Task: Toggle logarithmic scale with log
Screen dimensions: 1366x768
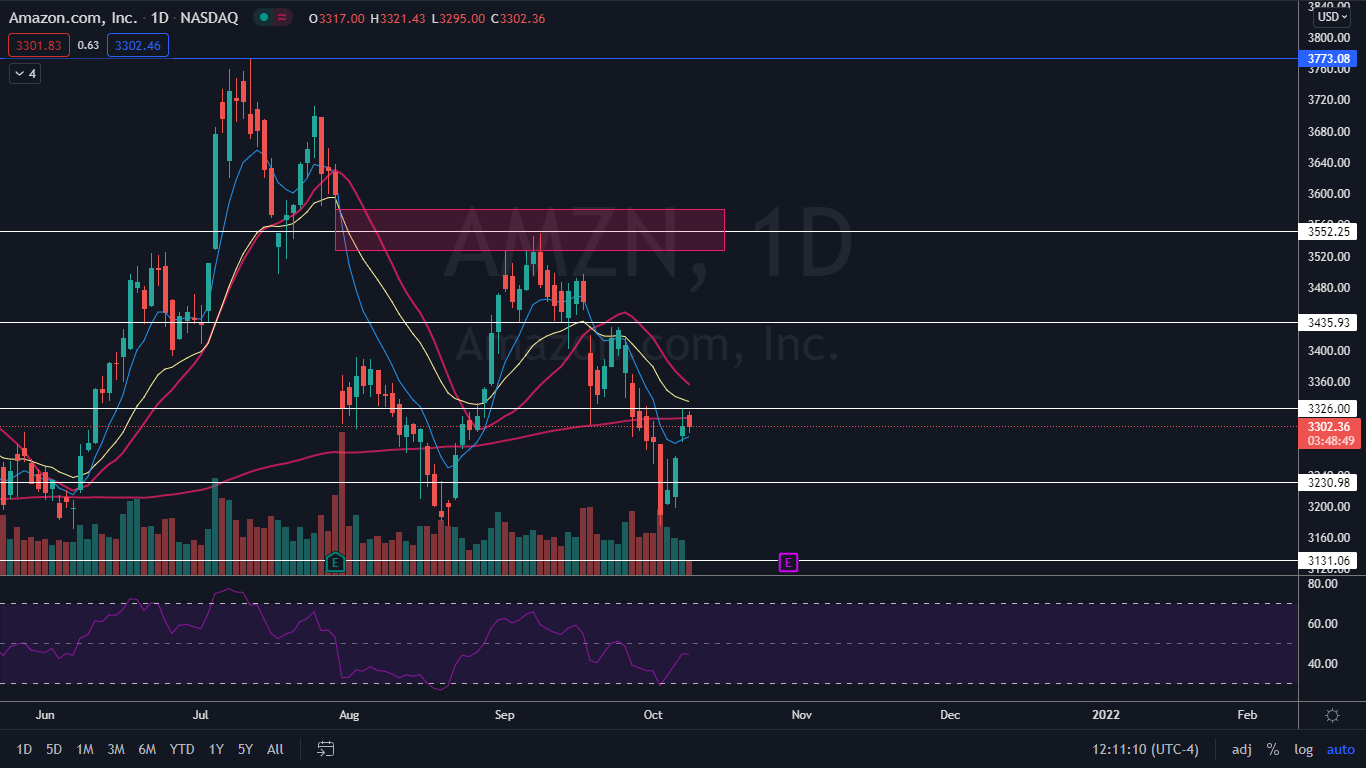Action: [1304, 749]
